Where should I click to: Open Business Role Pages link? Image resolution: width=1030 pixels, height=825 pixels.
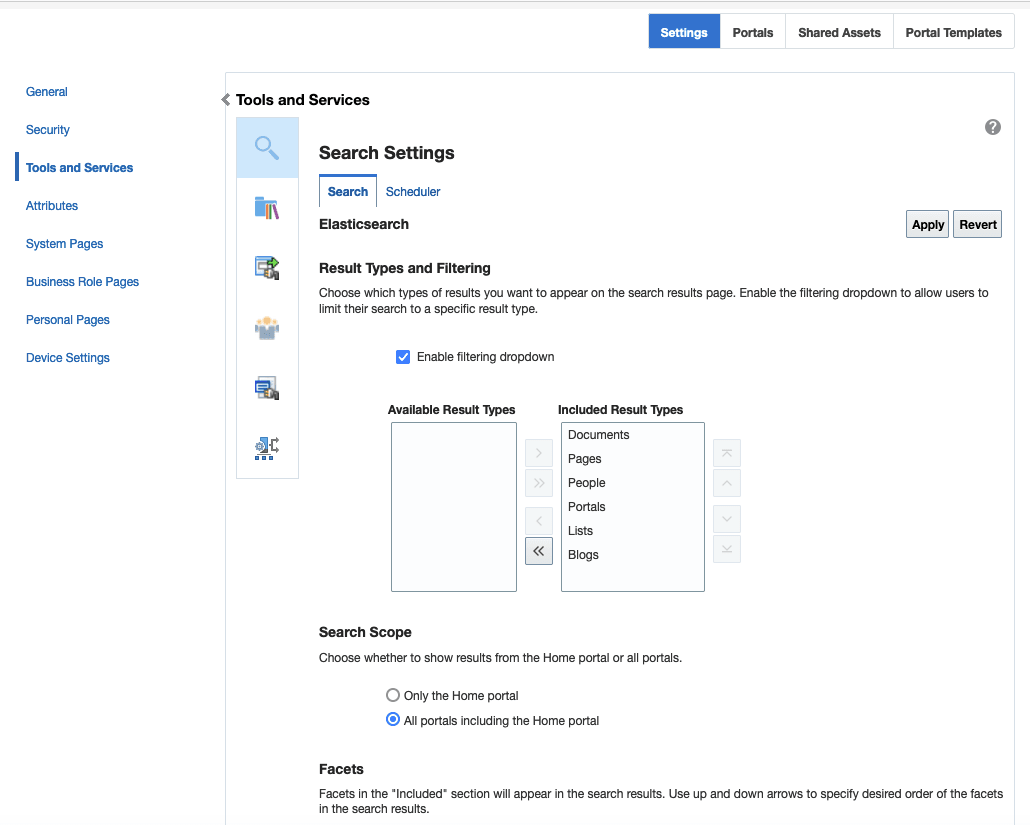(82, 282)
